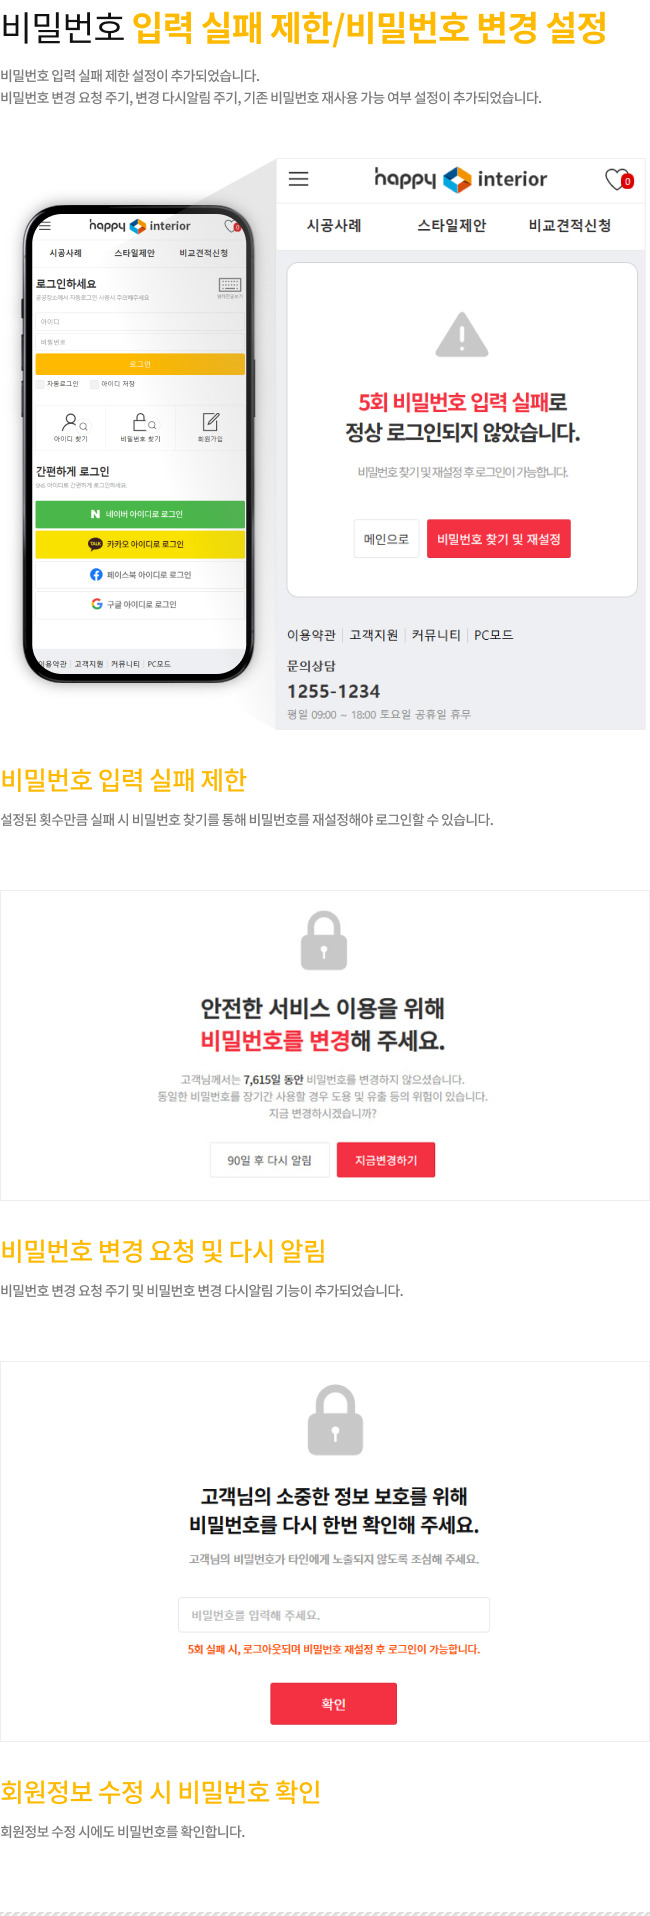Screen dimensions: 650x1916
Task: Click the 네이버 아이디로 로그인 green button
Action: (140, 514)
